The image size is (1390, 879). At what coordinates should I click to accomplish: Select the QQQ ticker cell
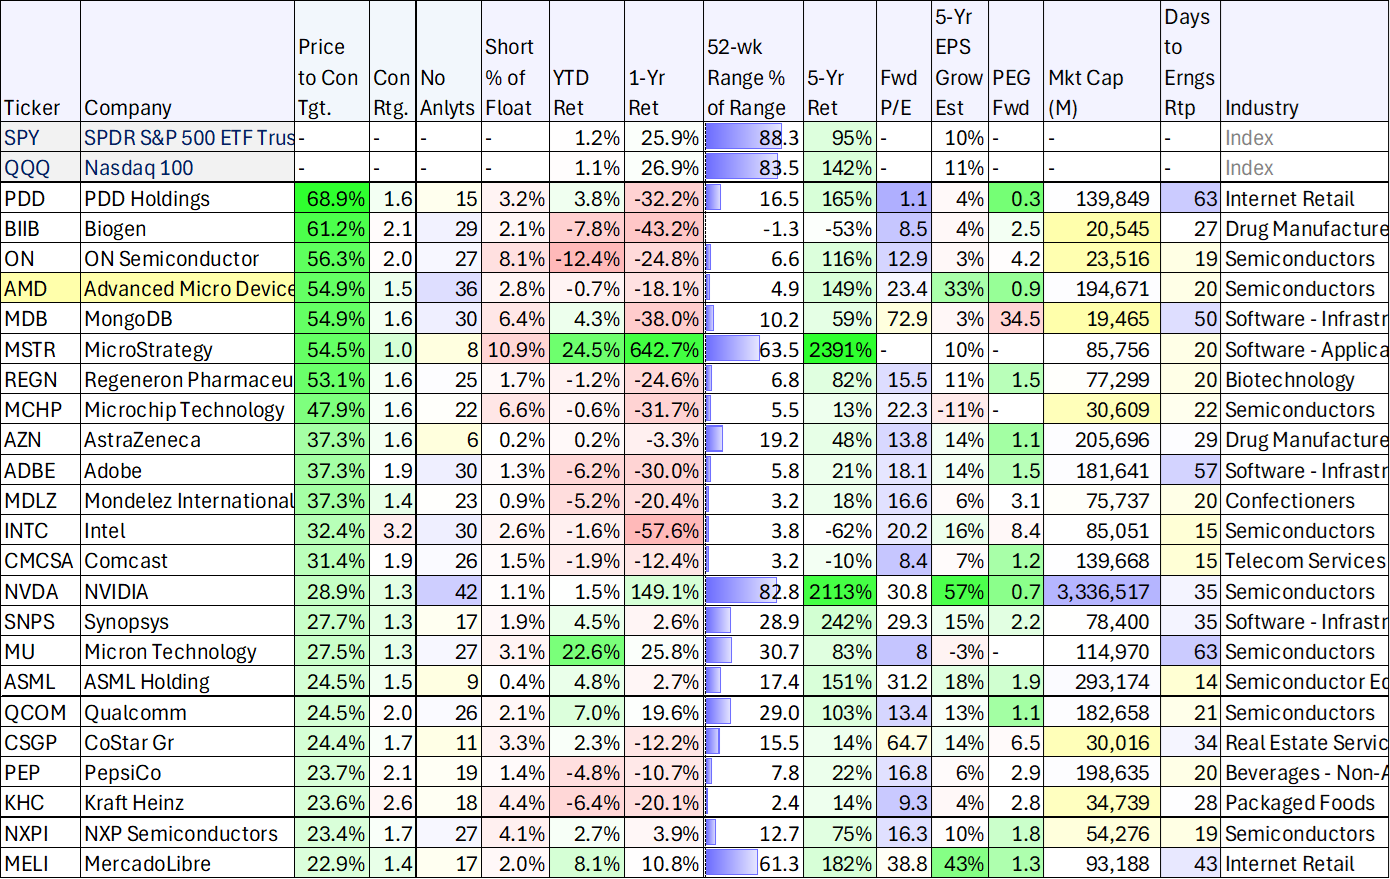(x=41, y=168)
